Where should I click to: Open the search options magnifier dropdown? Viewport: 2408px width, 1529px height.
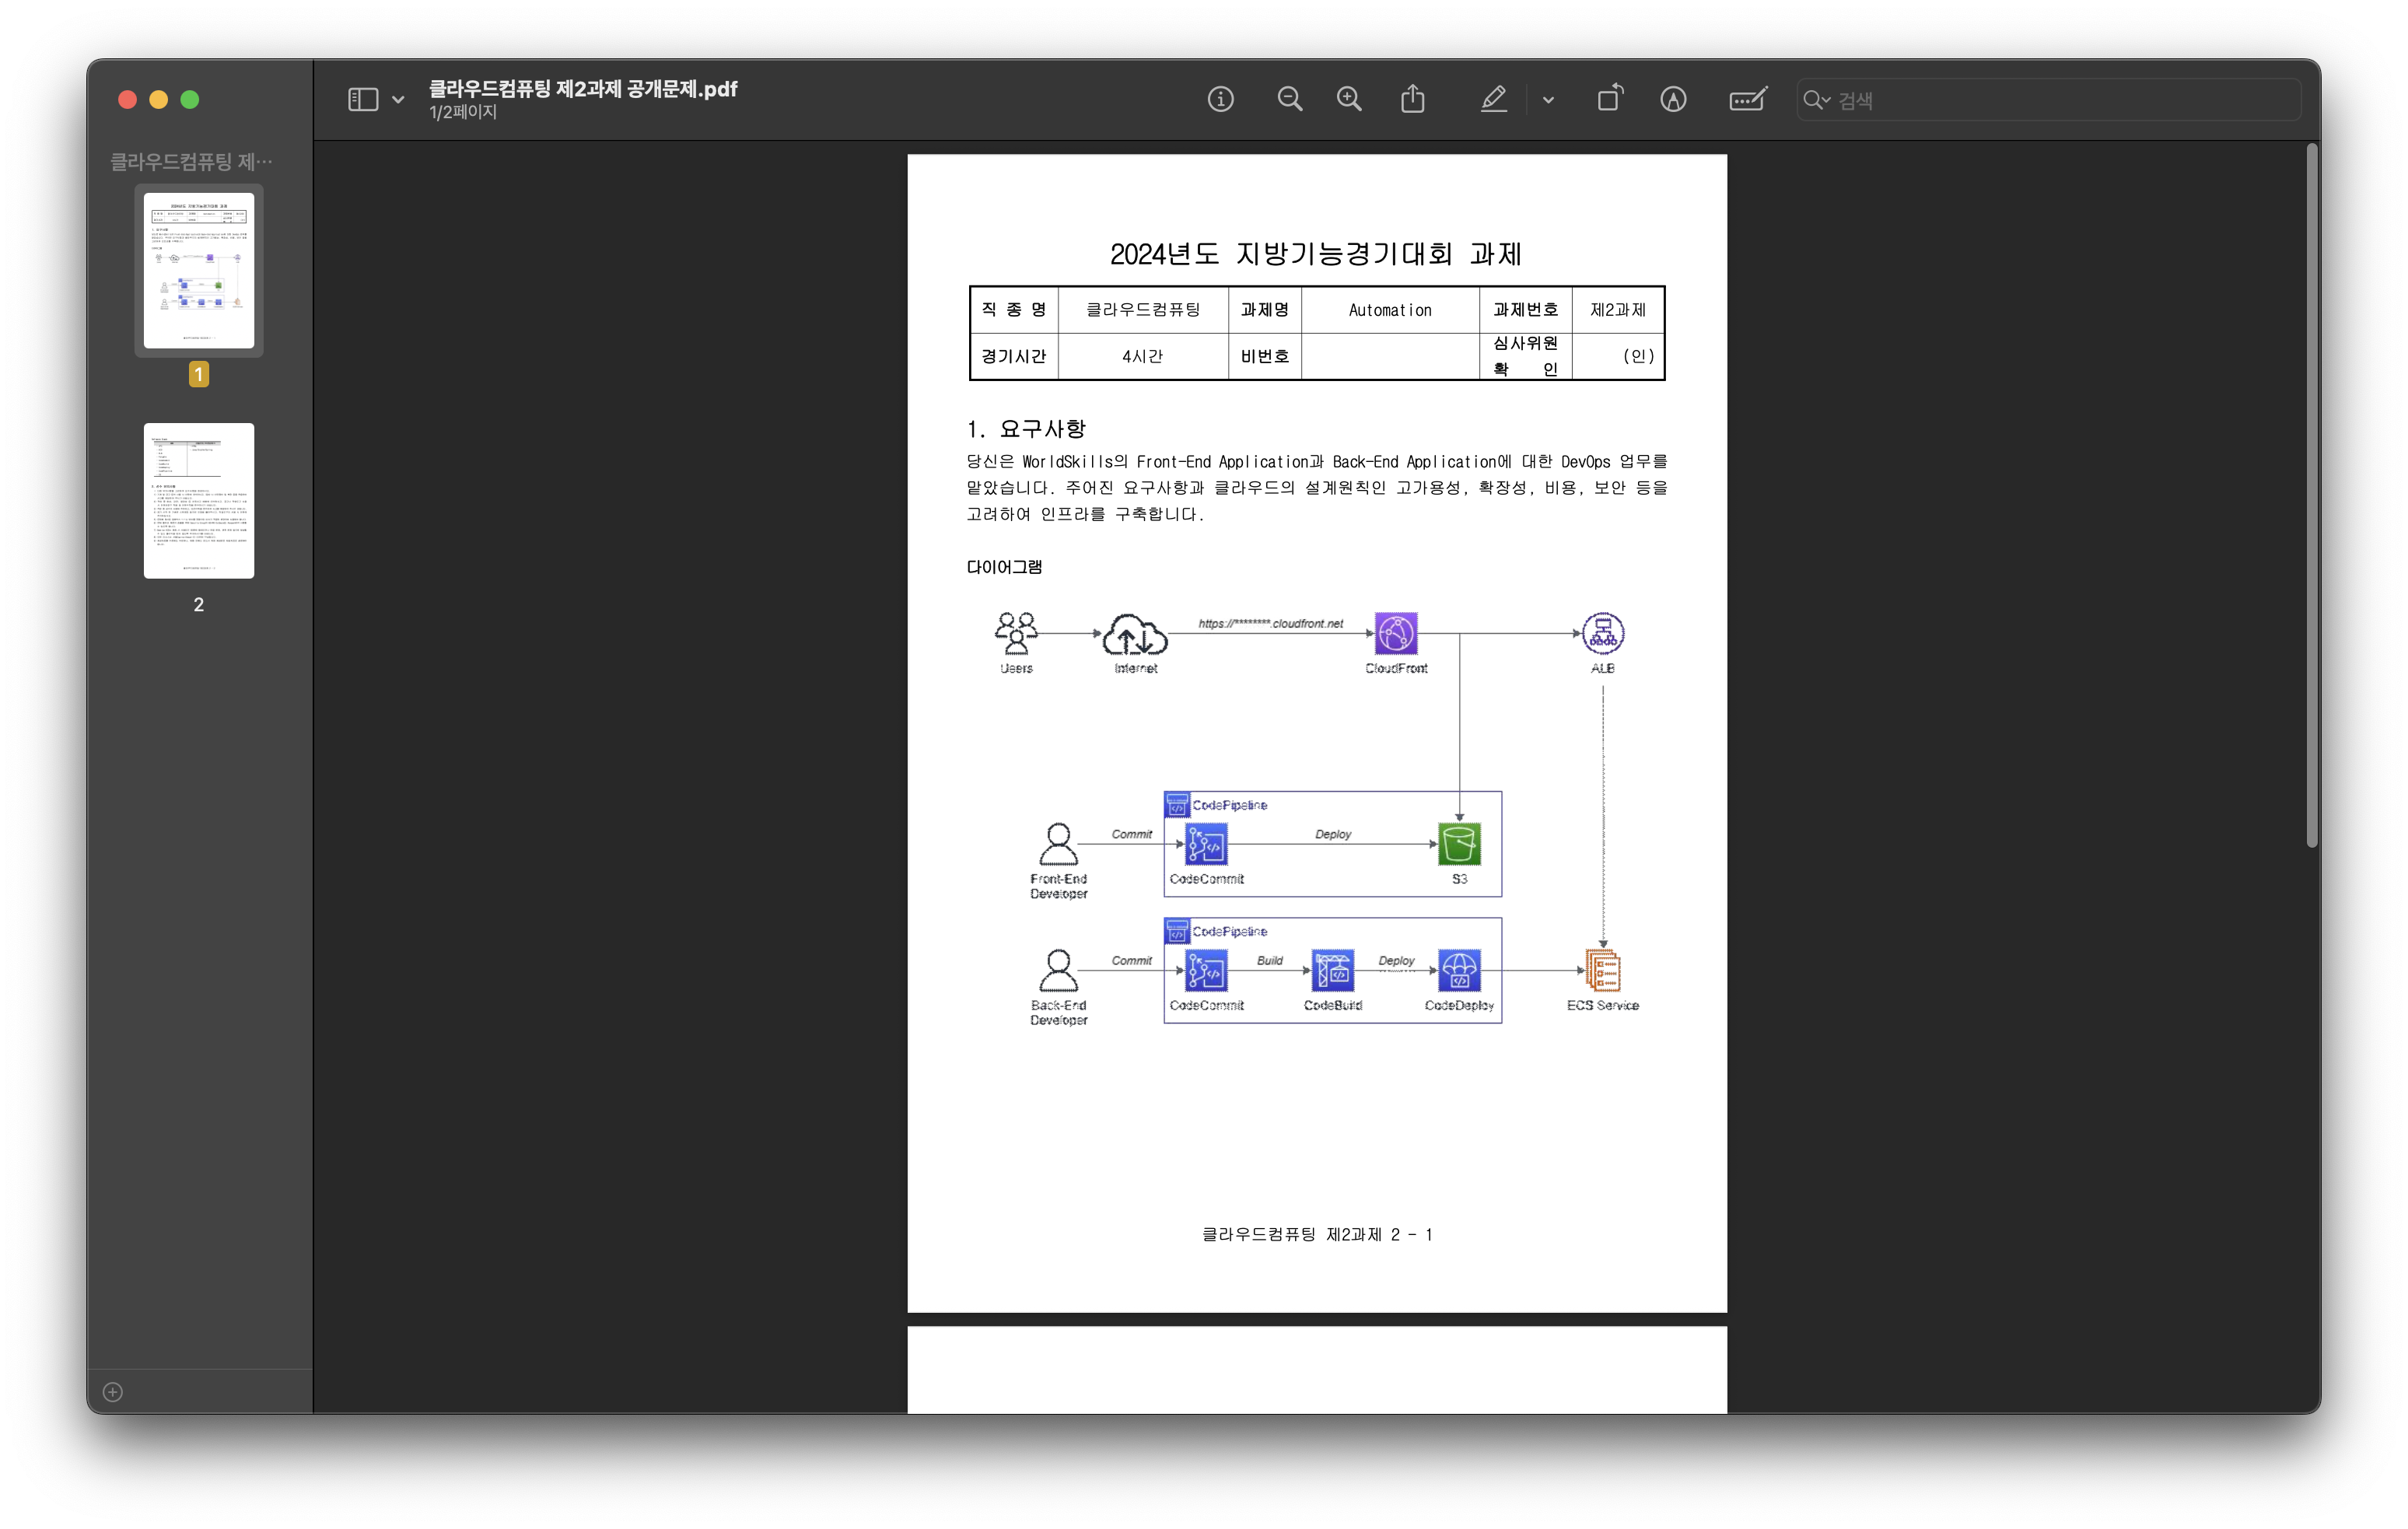tap(1816, 100)
